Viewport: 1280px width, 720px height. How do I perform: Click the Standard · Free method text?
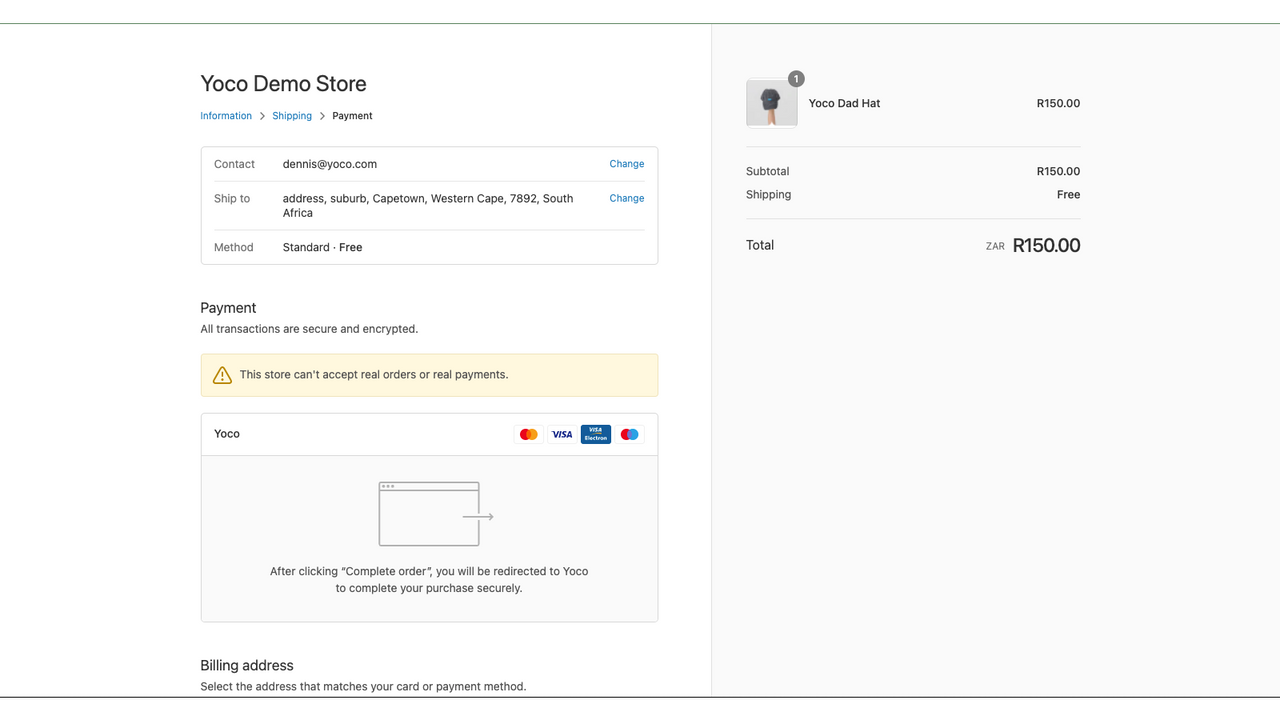click(322, 247)
